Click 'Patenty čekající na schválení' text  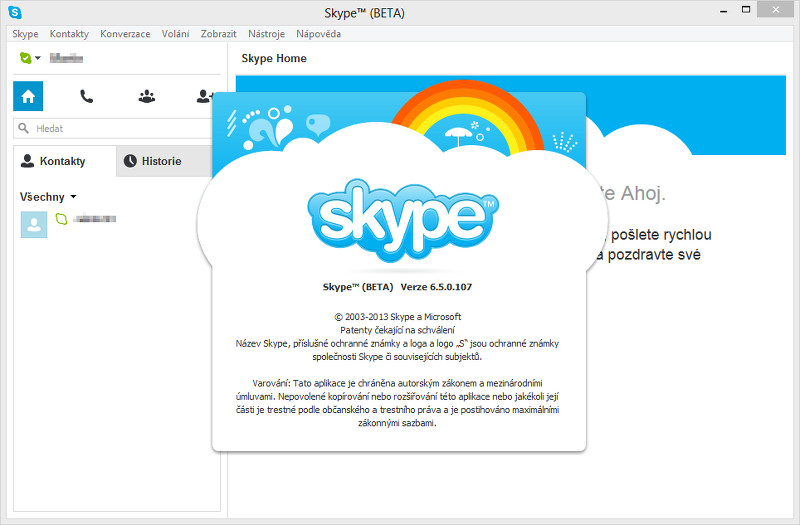[397, 330]
